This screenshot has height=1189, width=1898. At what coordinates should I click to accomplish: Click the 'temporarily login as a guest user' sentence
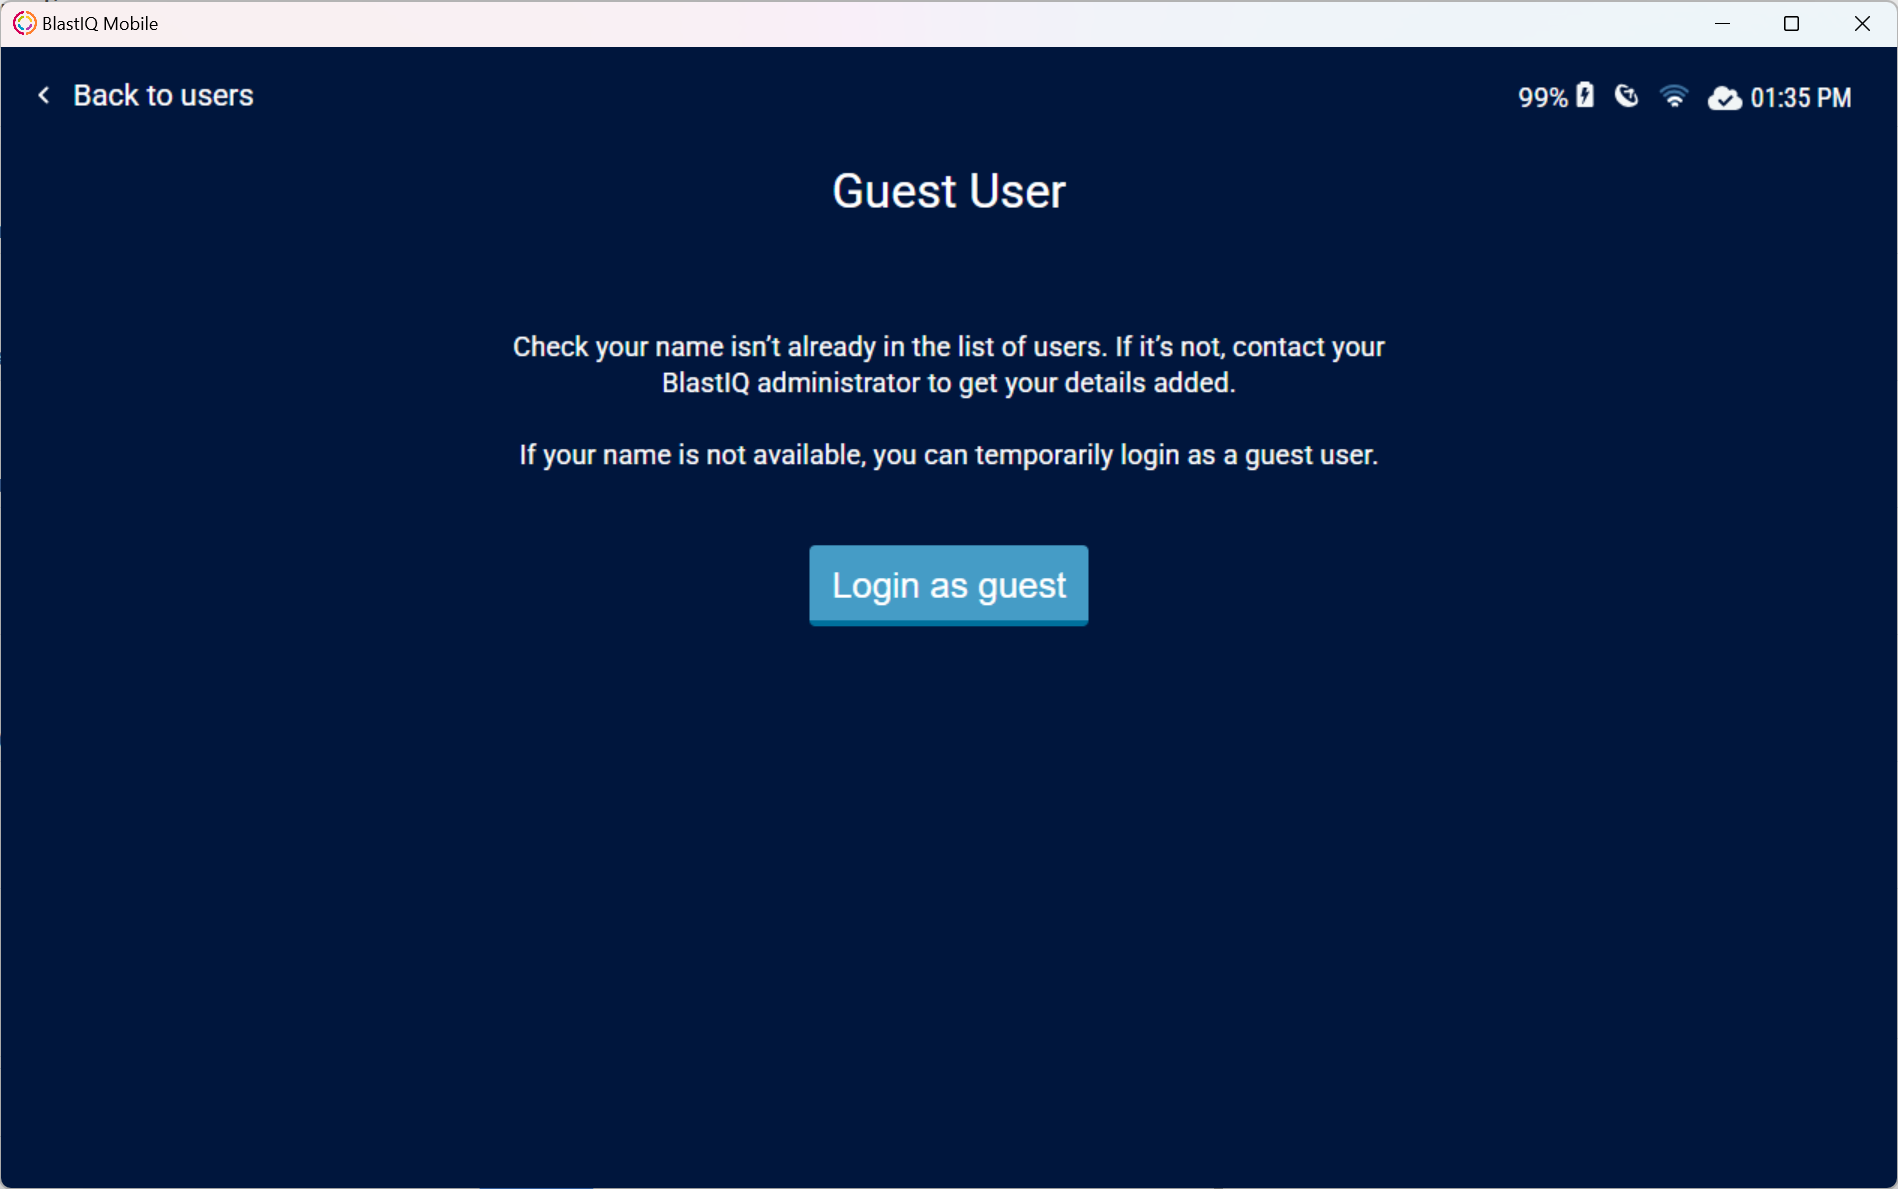pyautogui.click(x=948, y=455)
